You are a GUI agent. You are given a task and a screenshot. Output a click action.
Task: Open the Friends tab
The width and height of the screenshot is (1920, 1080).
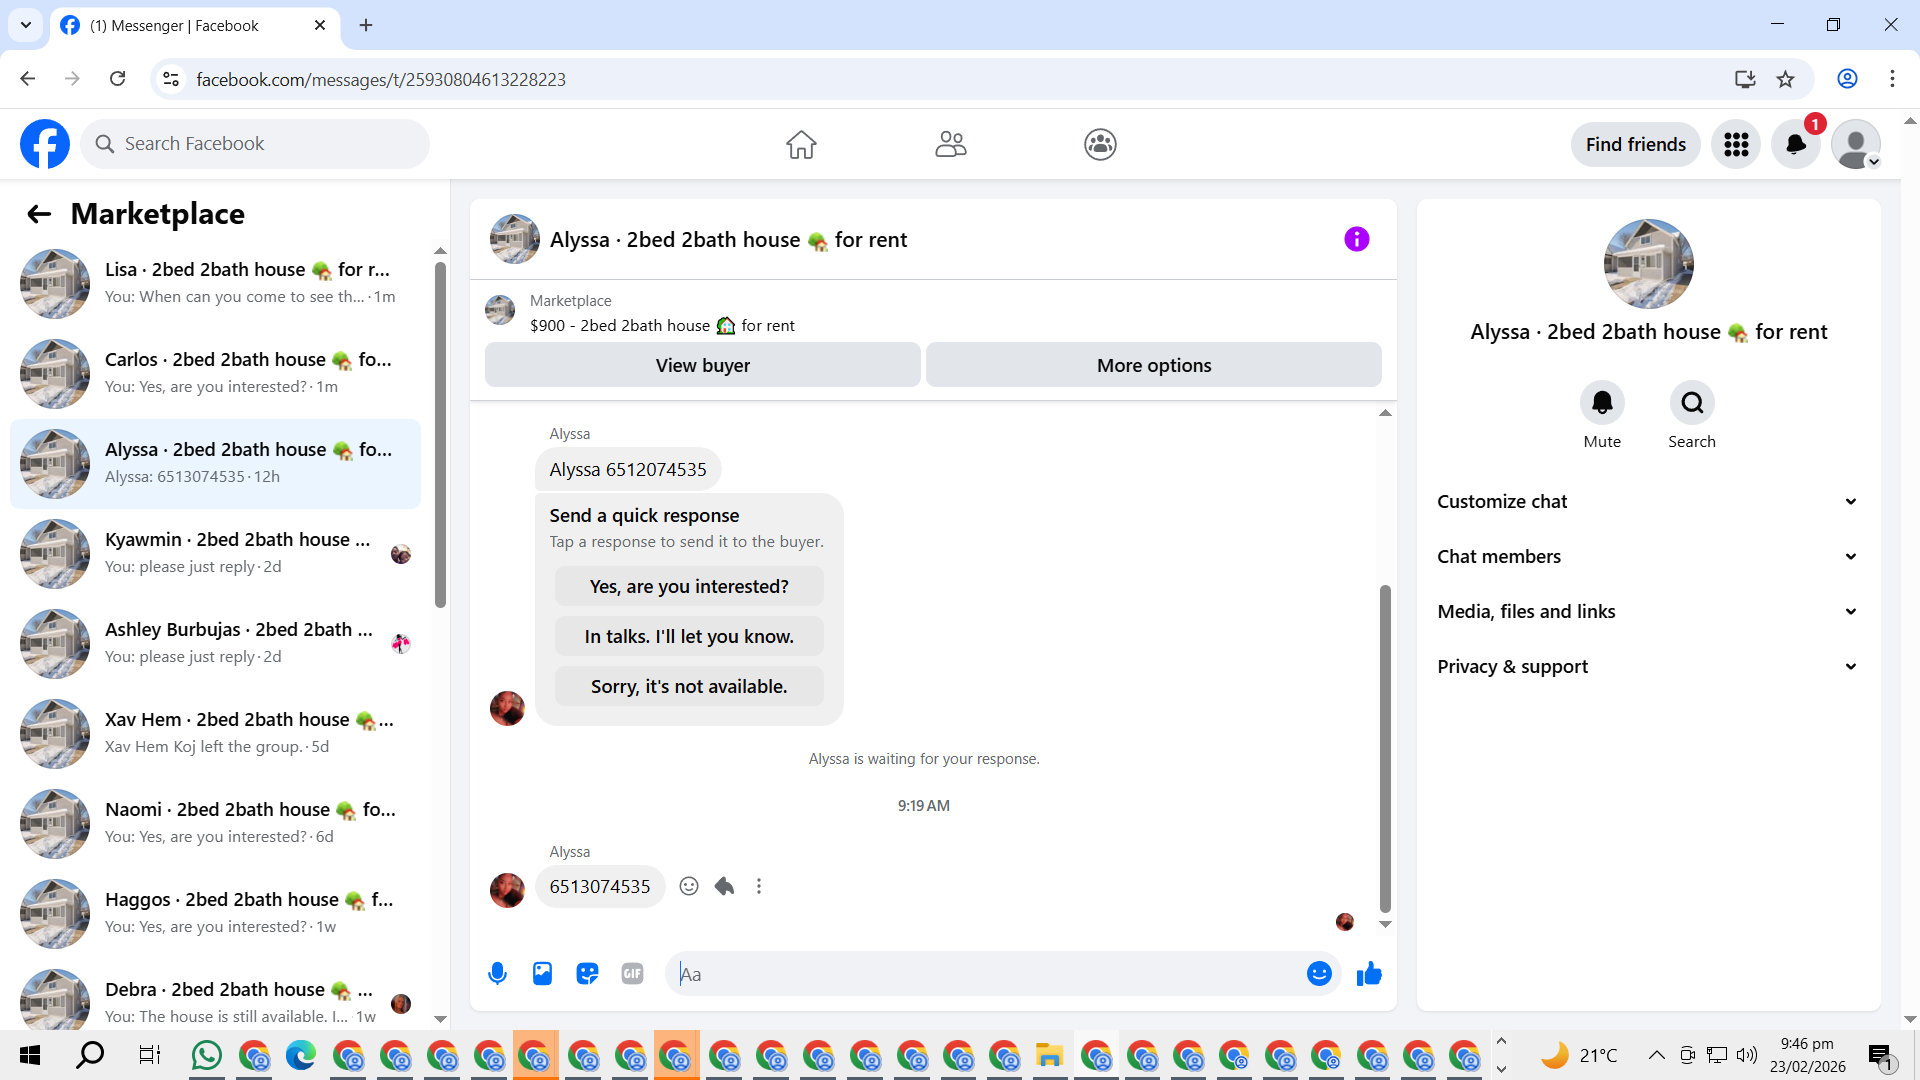950,144
